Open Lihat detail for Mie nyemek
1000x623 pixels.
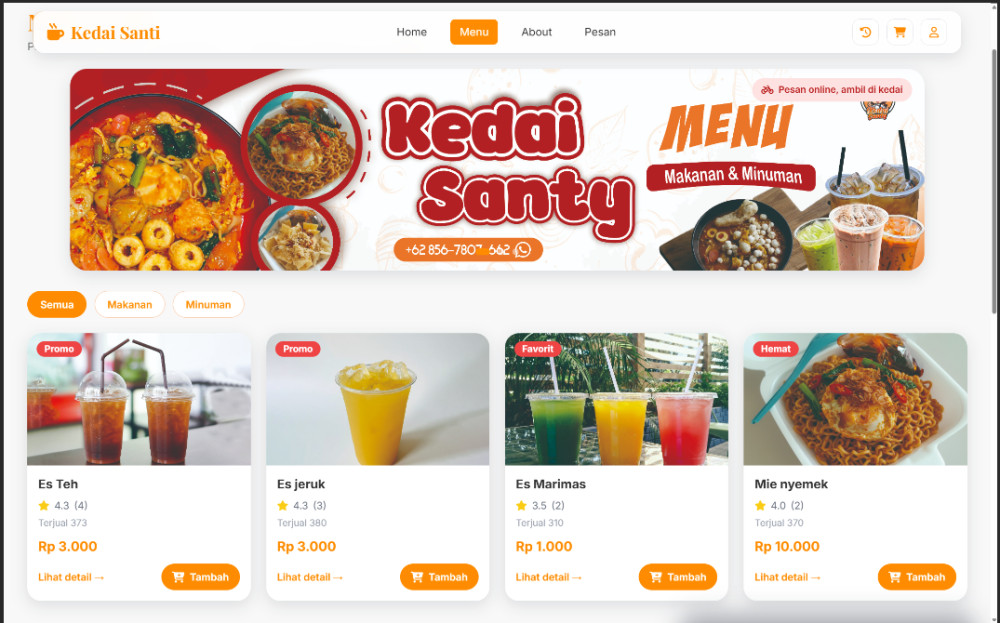[788, 577]
